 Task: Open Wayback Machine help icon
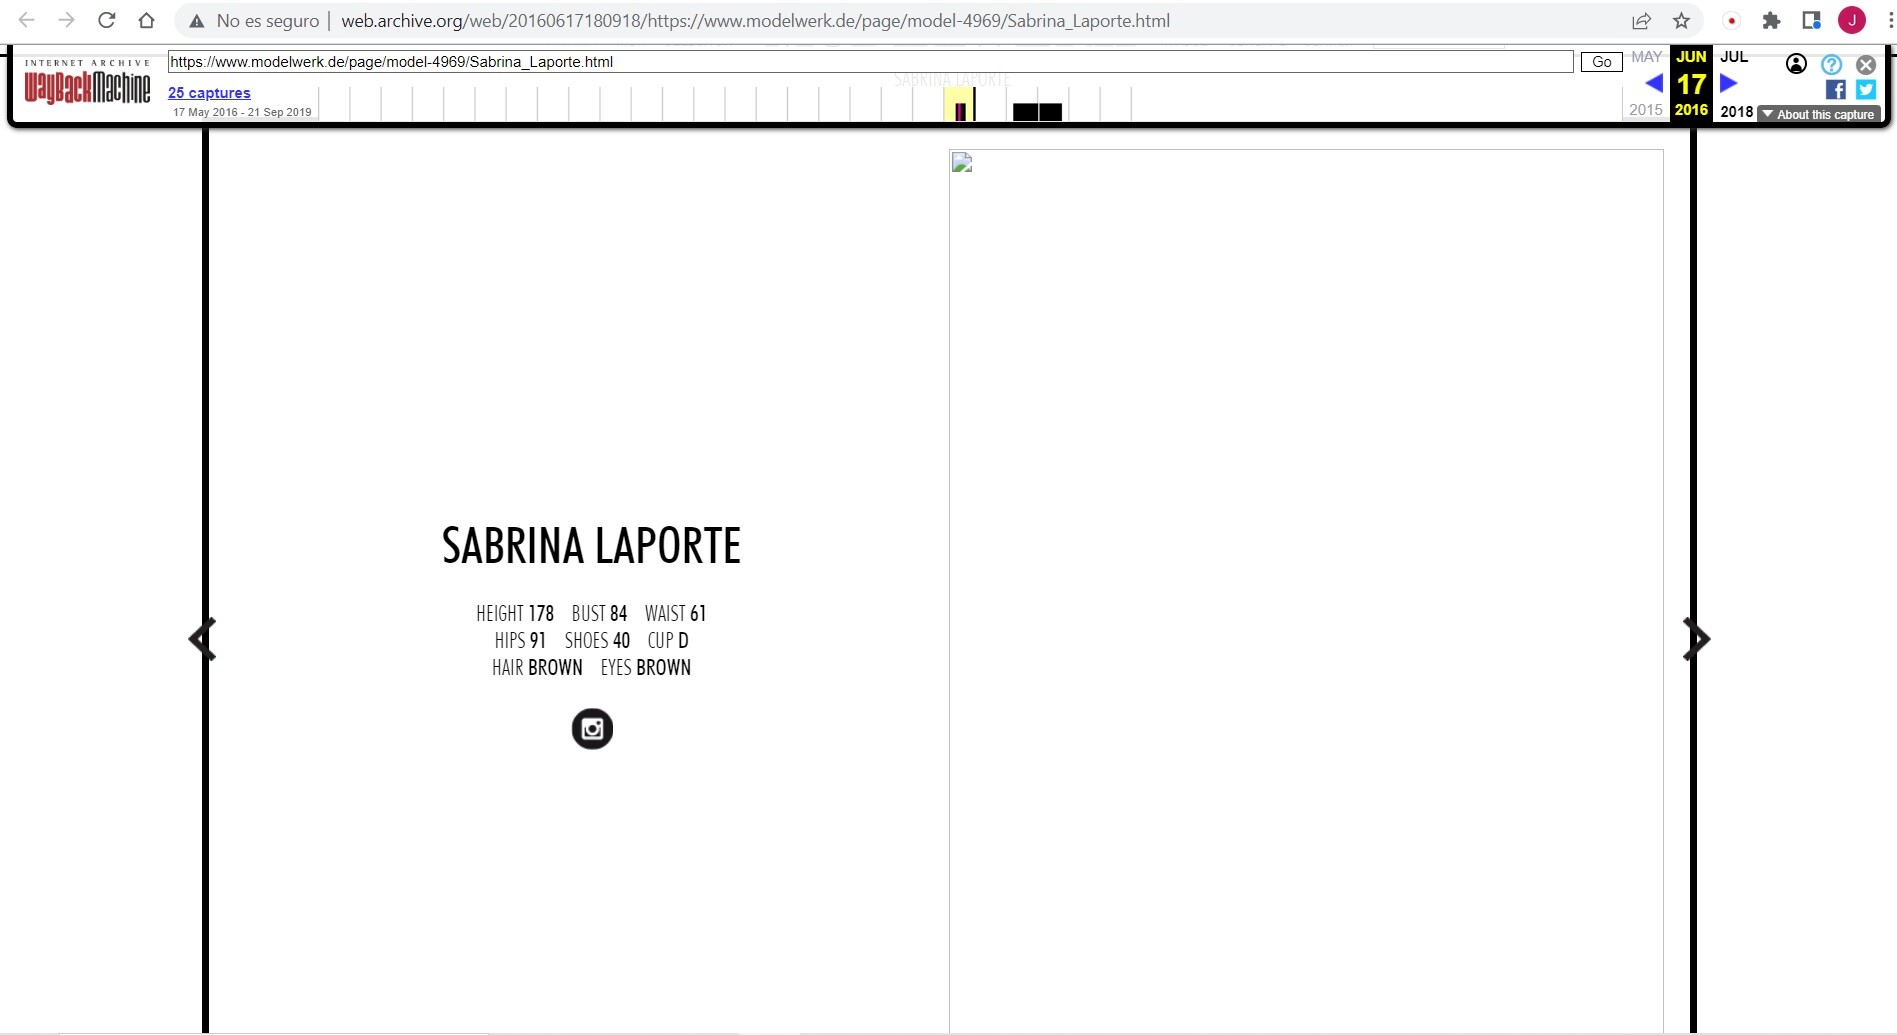coord(1831,64)
